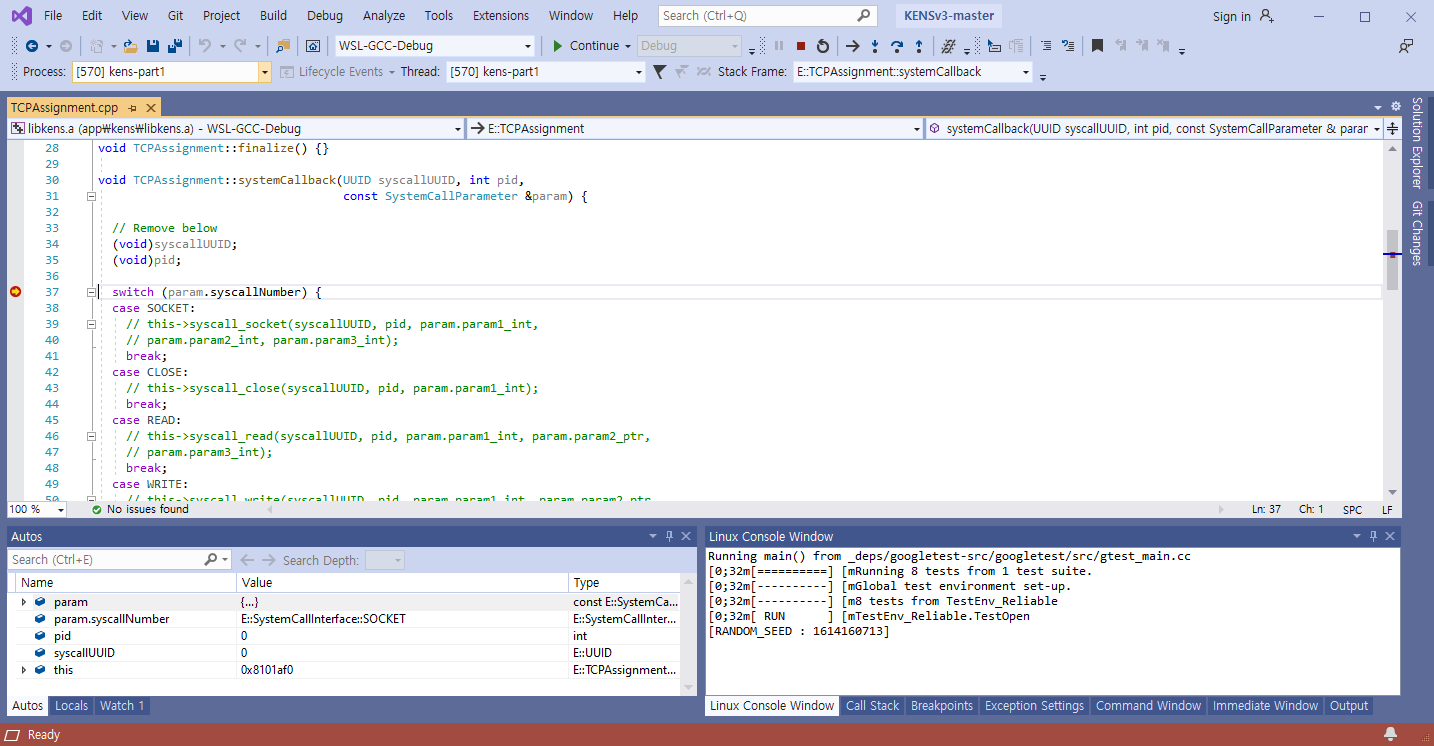Switch to the Breakpoints tab
Image resolution: width=1434 pixels, height=746 pixels.
tap(941, 706)
